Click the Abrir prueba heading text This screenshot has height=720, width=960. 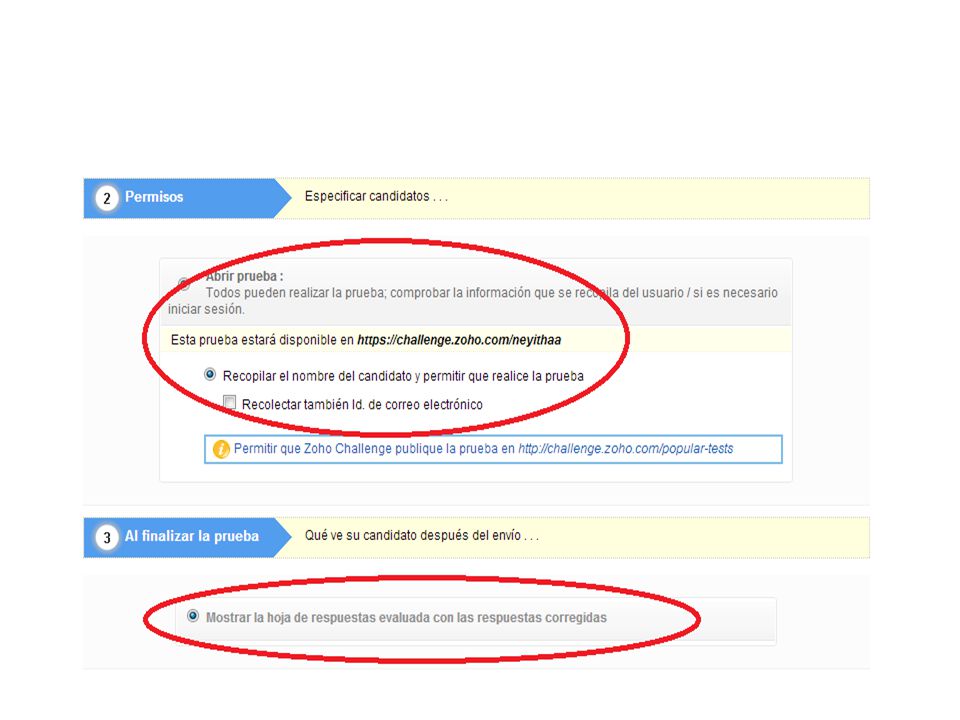[x=244, y=276]
